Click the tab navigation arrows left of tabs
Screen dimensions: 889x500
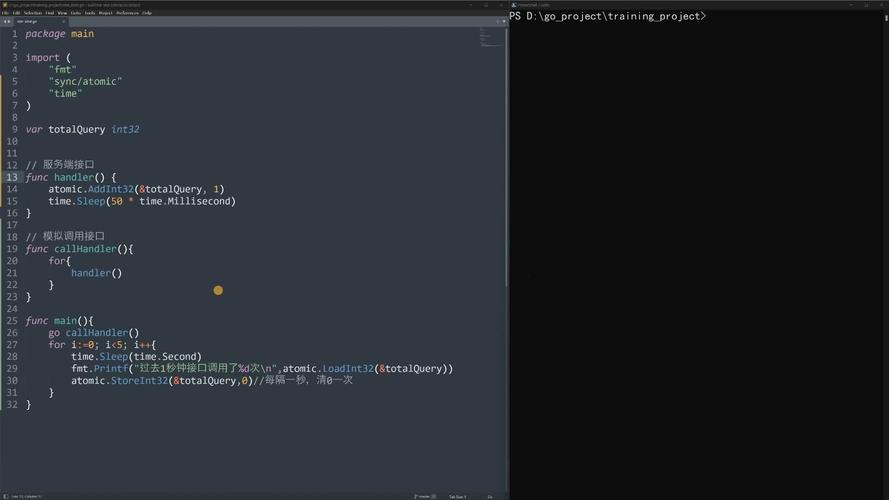click(7, 22)
